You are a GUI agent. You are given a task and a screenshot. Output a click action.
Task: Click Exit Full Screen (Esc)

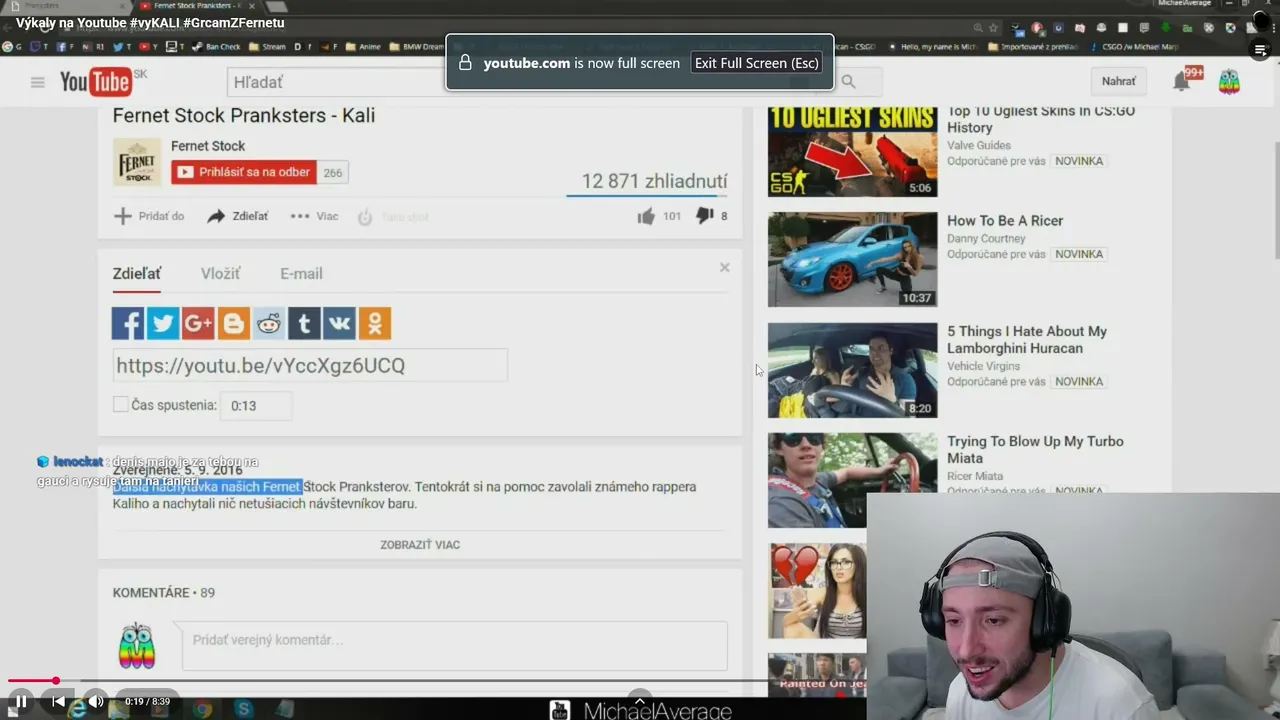[x=757, y=63]
